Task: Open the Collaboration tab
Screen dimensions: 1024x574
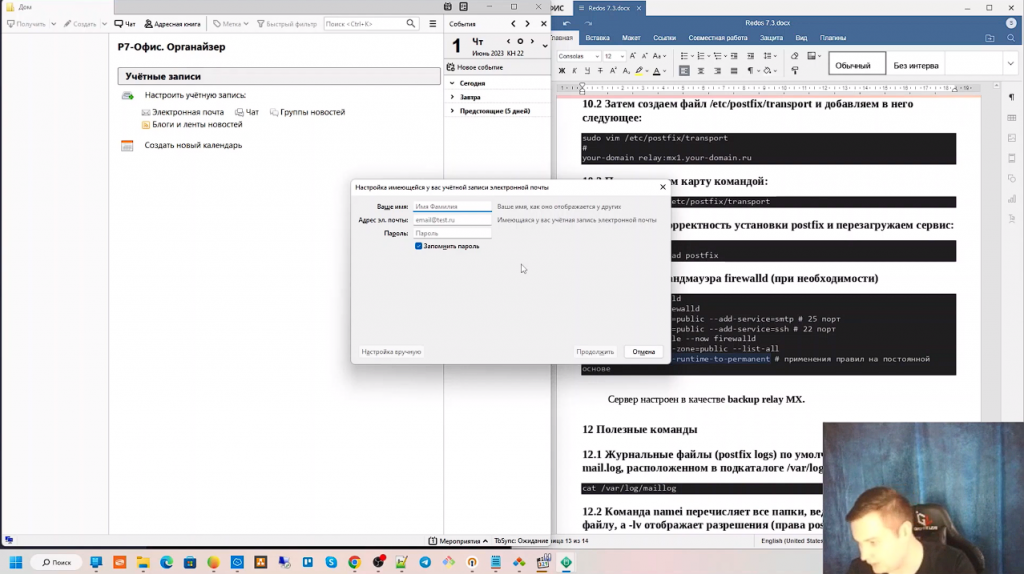Action: tap(718, 38)
